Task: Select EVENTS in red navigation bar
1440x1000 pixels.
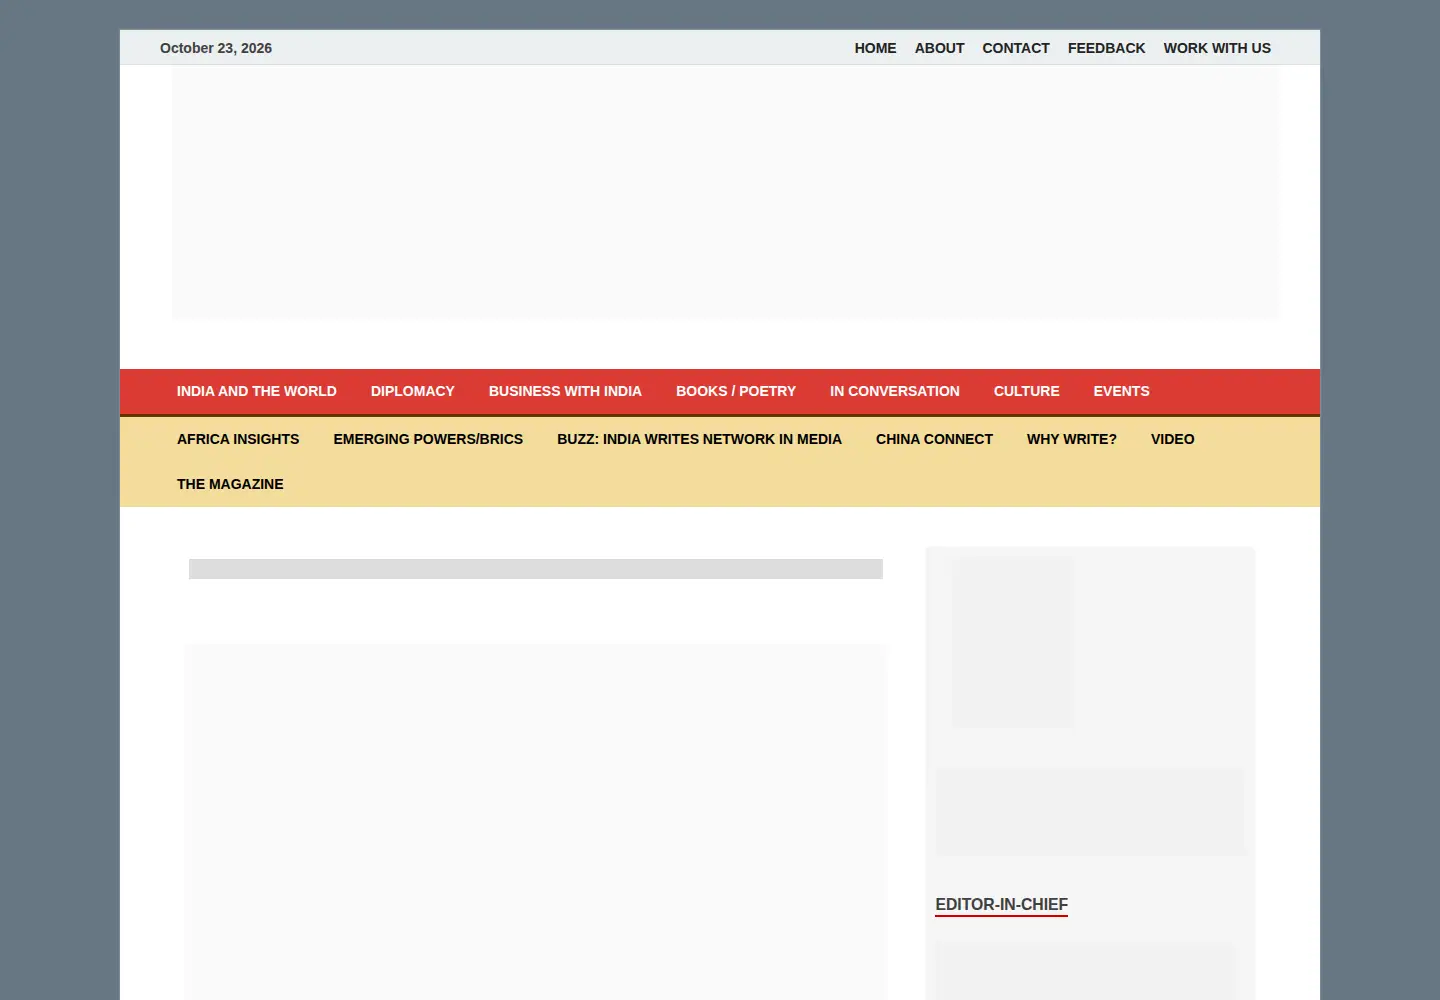Action: pos(1121,391)
